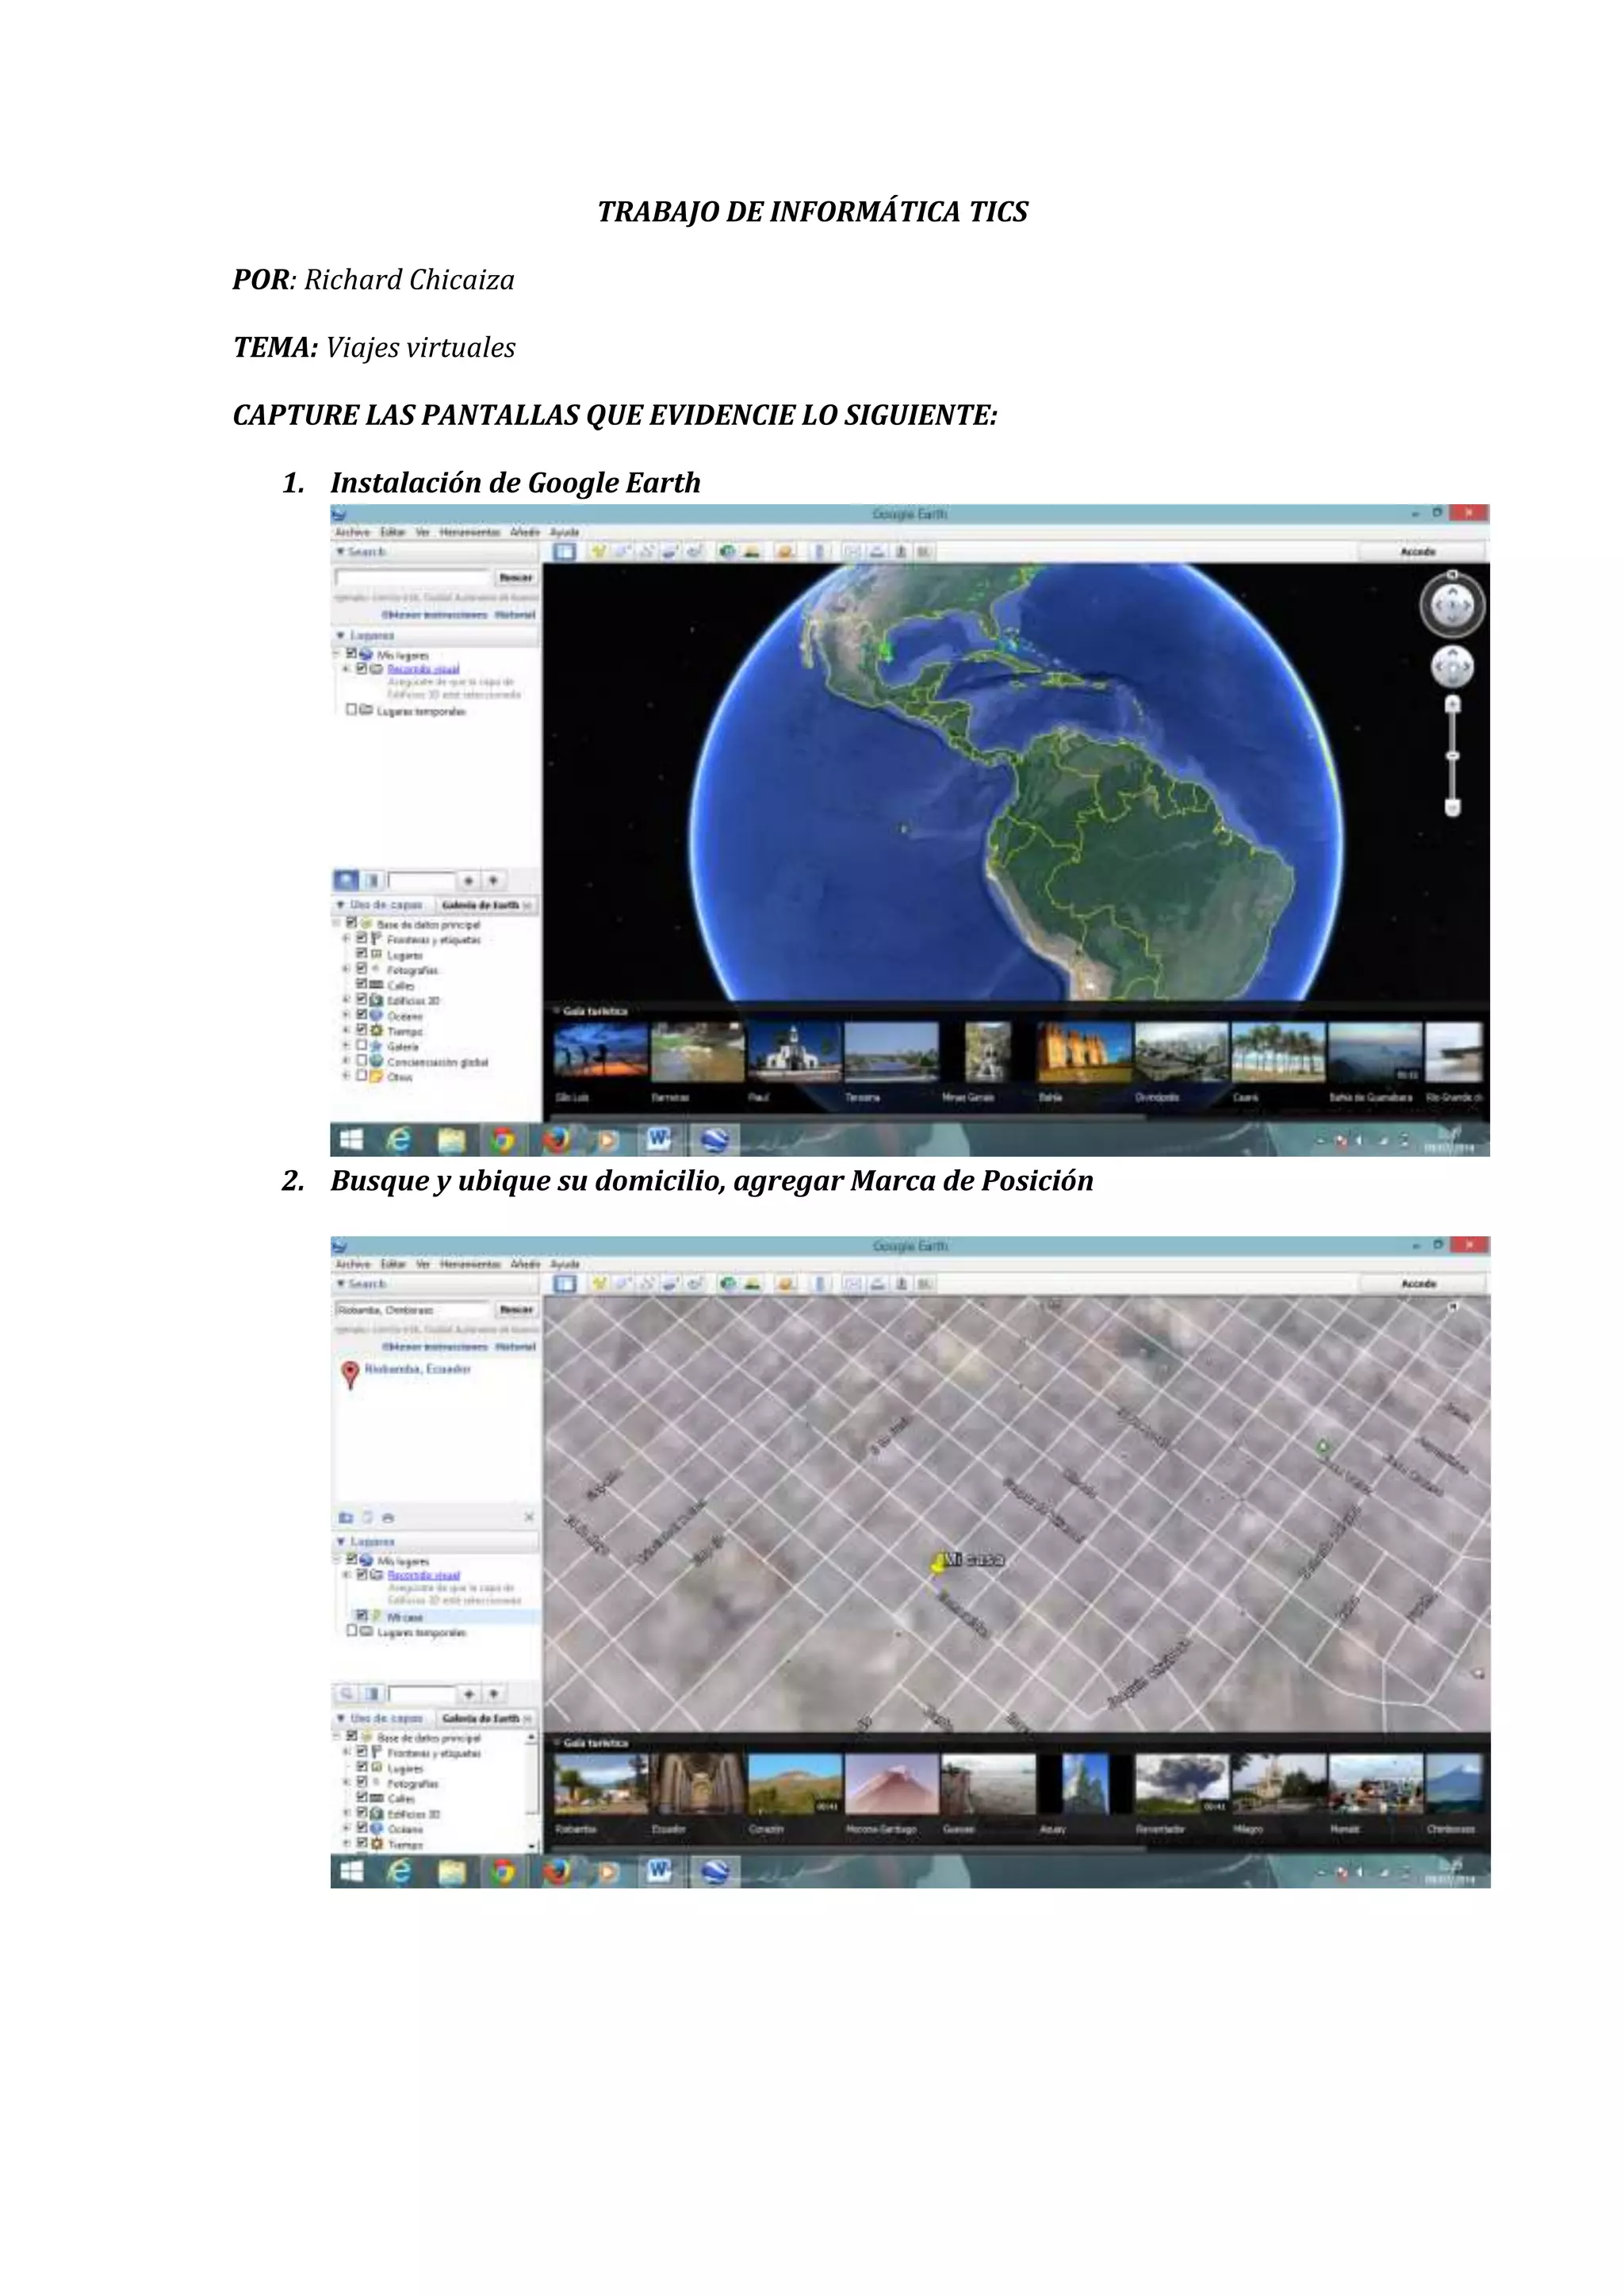
Task: Collapse the Lugares panel in the lower screenshot
Action: tap(341, 1542)
